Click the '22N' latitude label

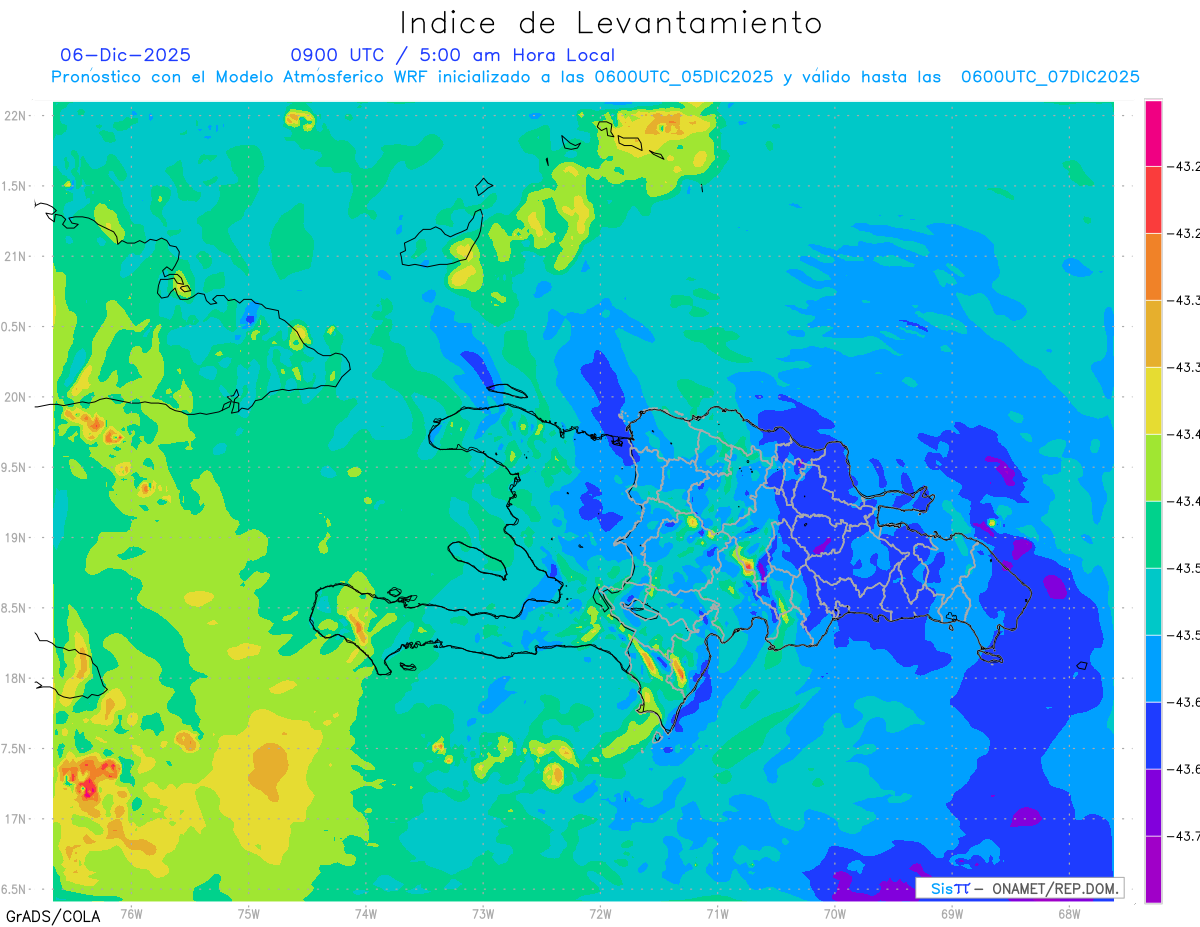click(x=16, y=115)
